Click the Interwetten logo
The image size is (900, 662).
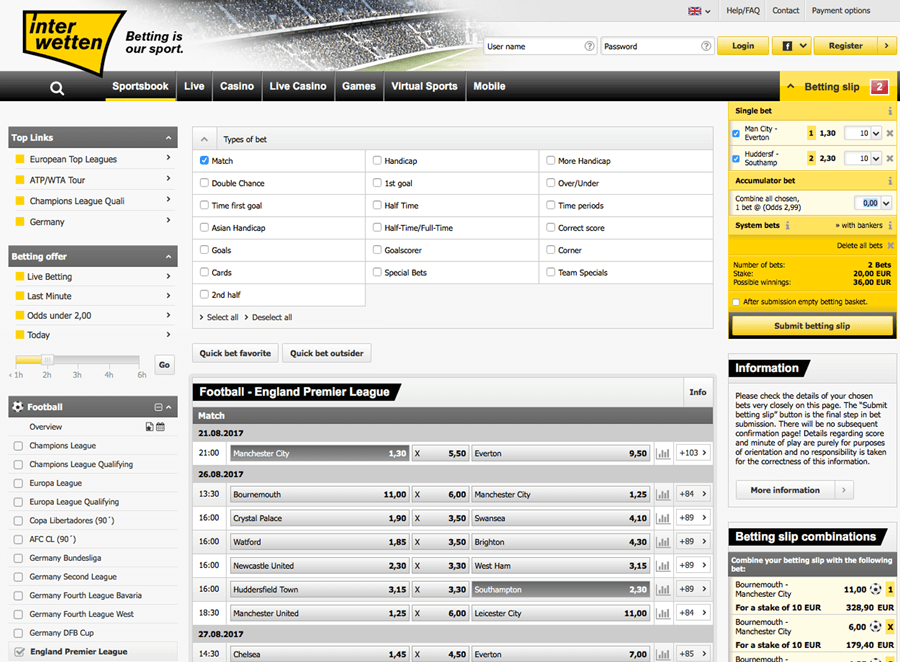[72, 41]
